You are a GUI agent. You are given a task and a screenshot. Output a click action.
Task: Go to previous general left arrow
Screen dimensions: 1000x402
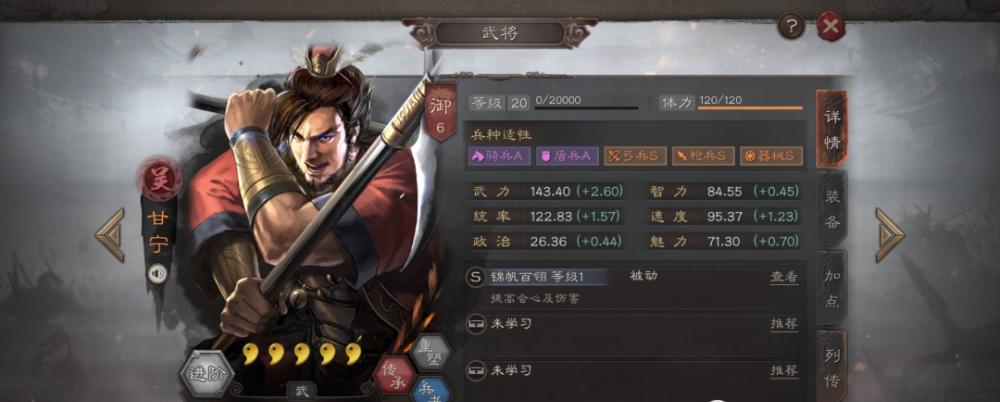click(x=110, y=235)
